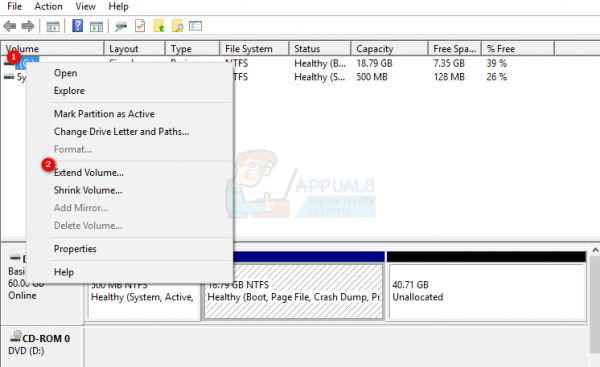Open the File menu

(x=15, y=7)
